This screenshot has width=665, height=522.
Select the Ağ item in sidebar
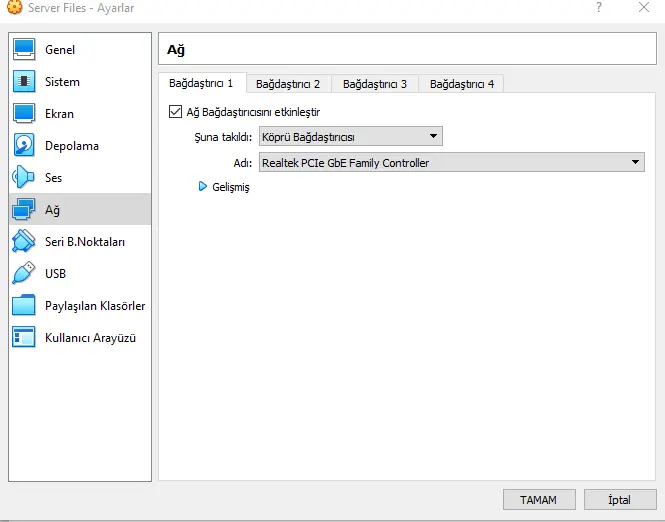80,210
